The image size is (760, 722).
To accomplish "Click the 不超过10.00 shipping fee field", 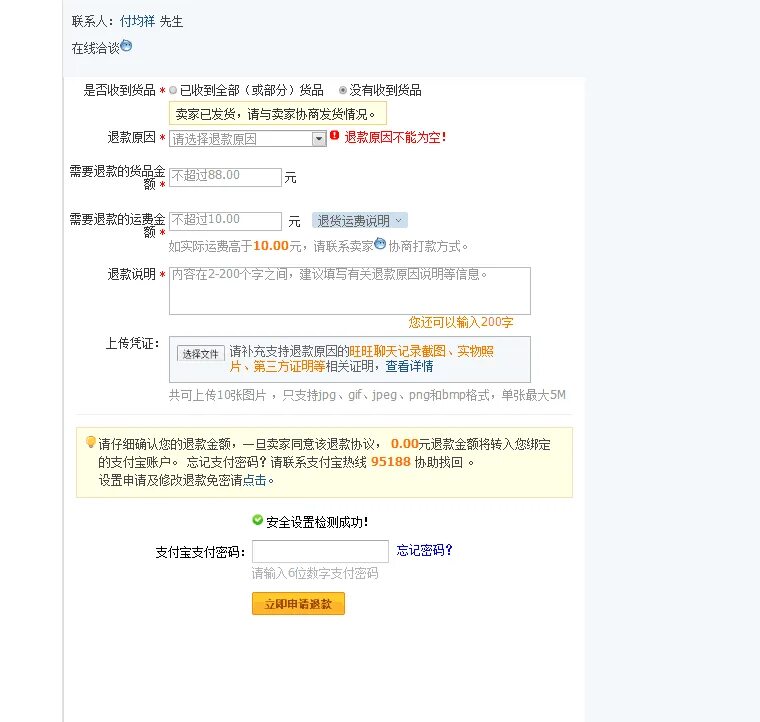I will coord(225,221).
